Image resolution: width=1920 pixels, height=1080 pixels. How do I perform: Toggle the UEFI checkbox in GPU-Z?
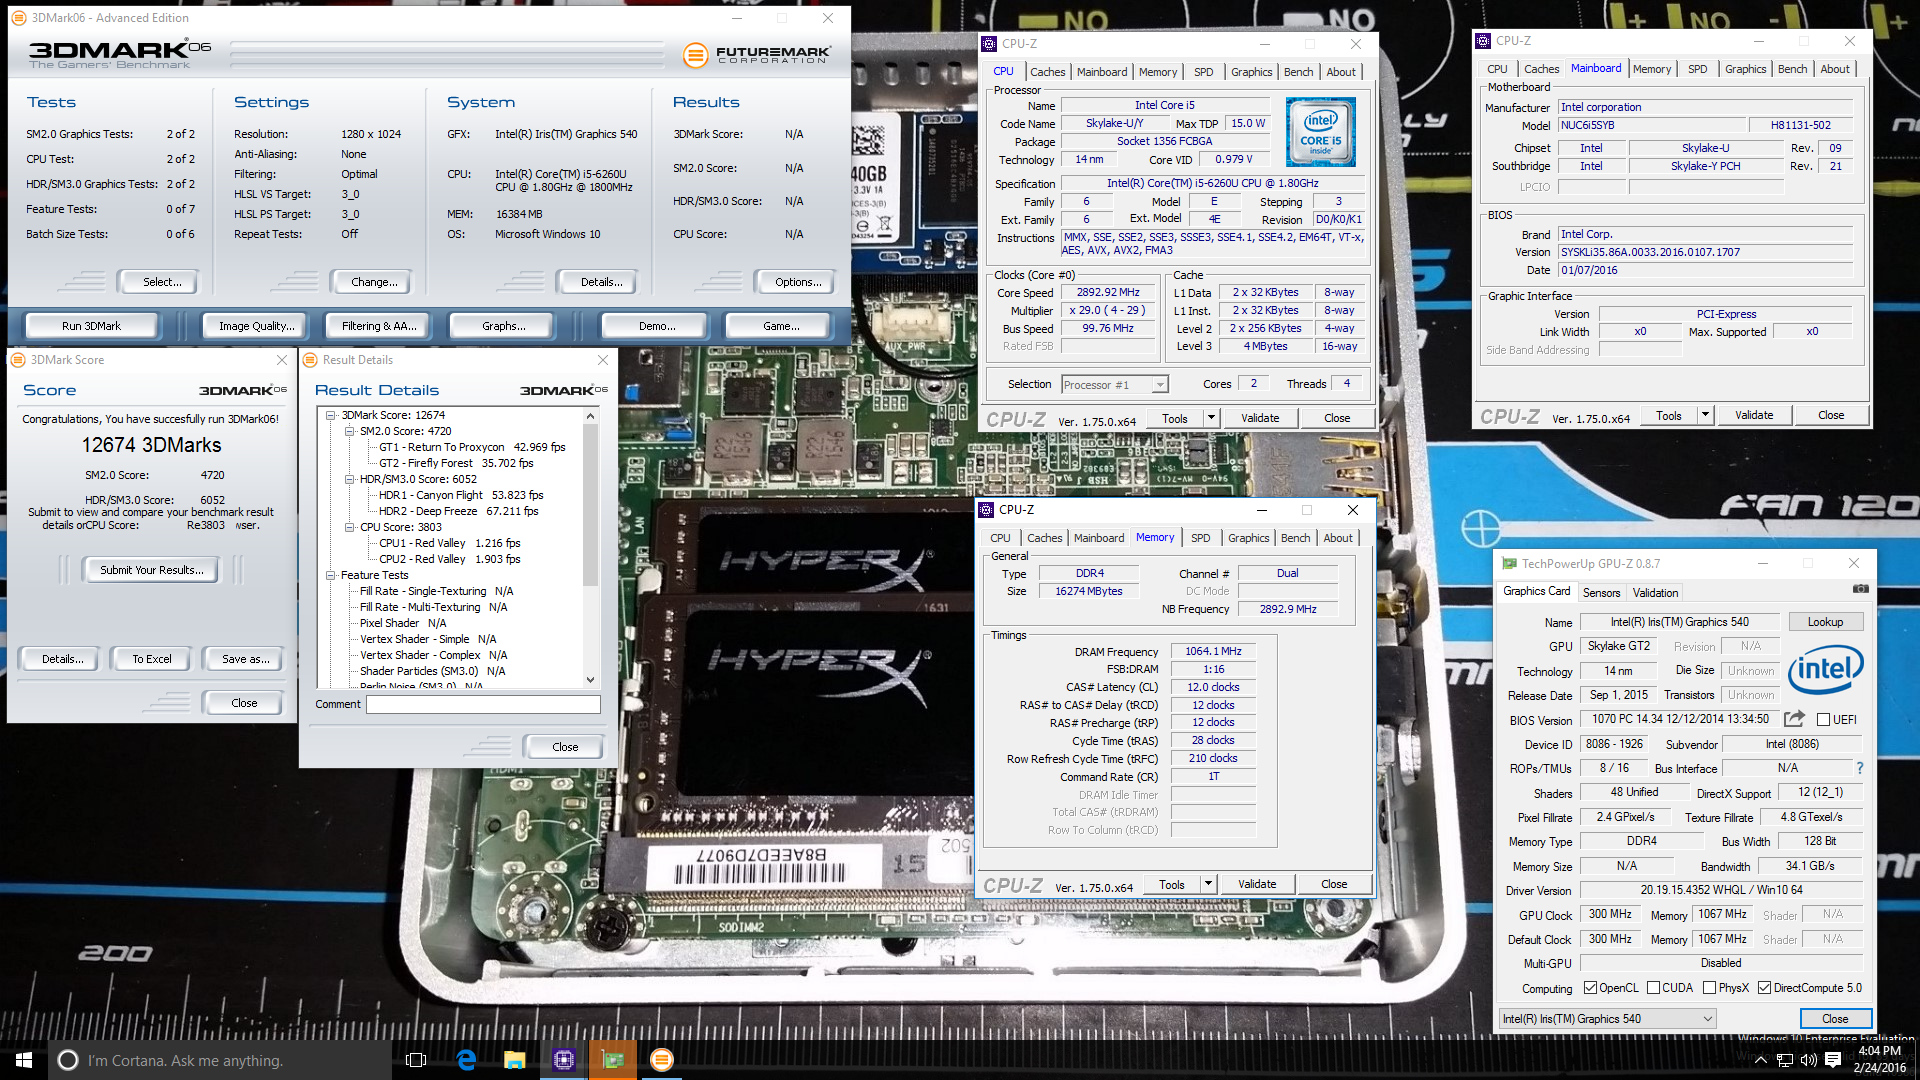point(1823,720)
